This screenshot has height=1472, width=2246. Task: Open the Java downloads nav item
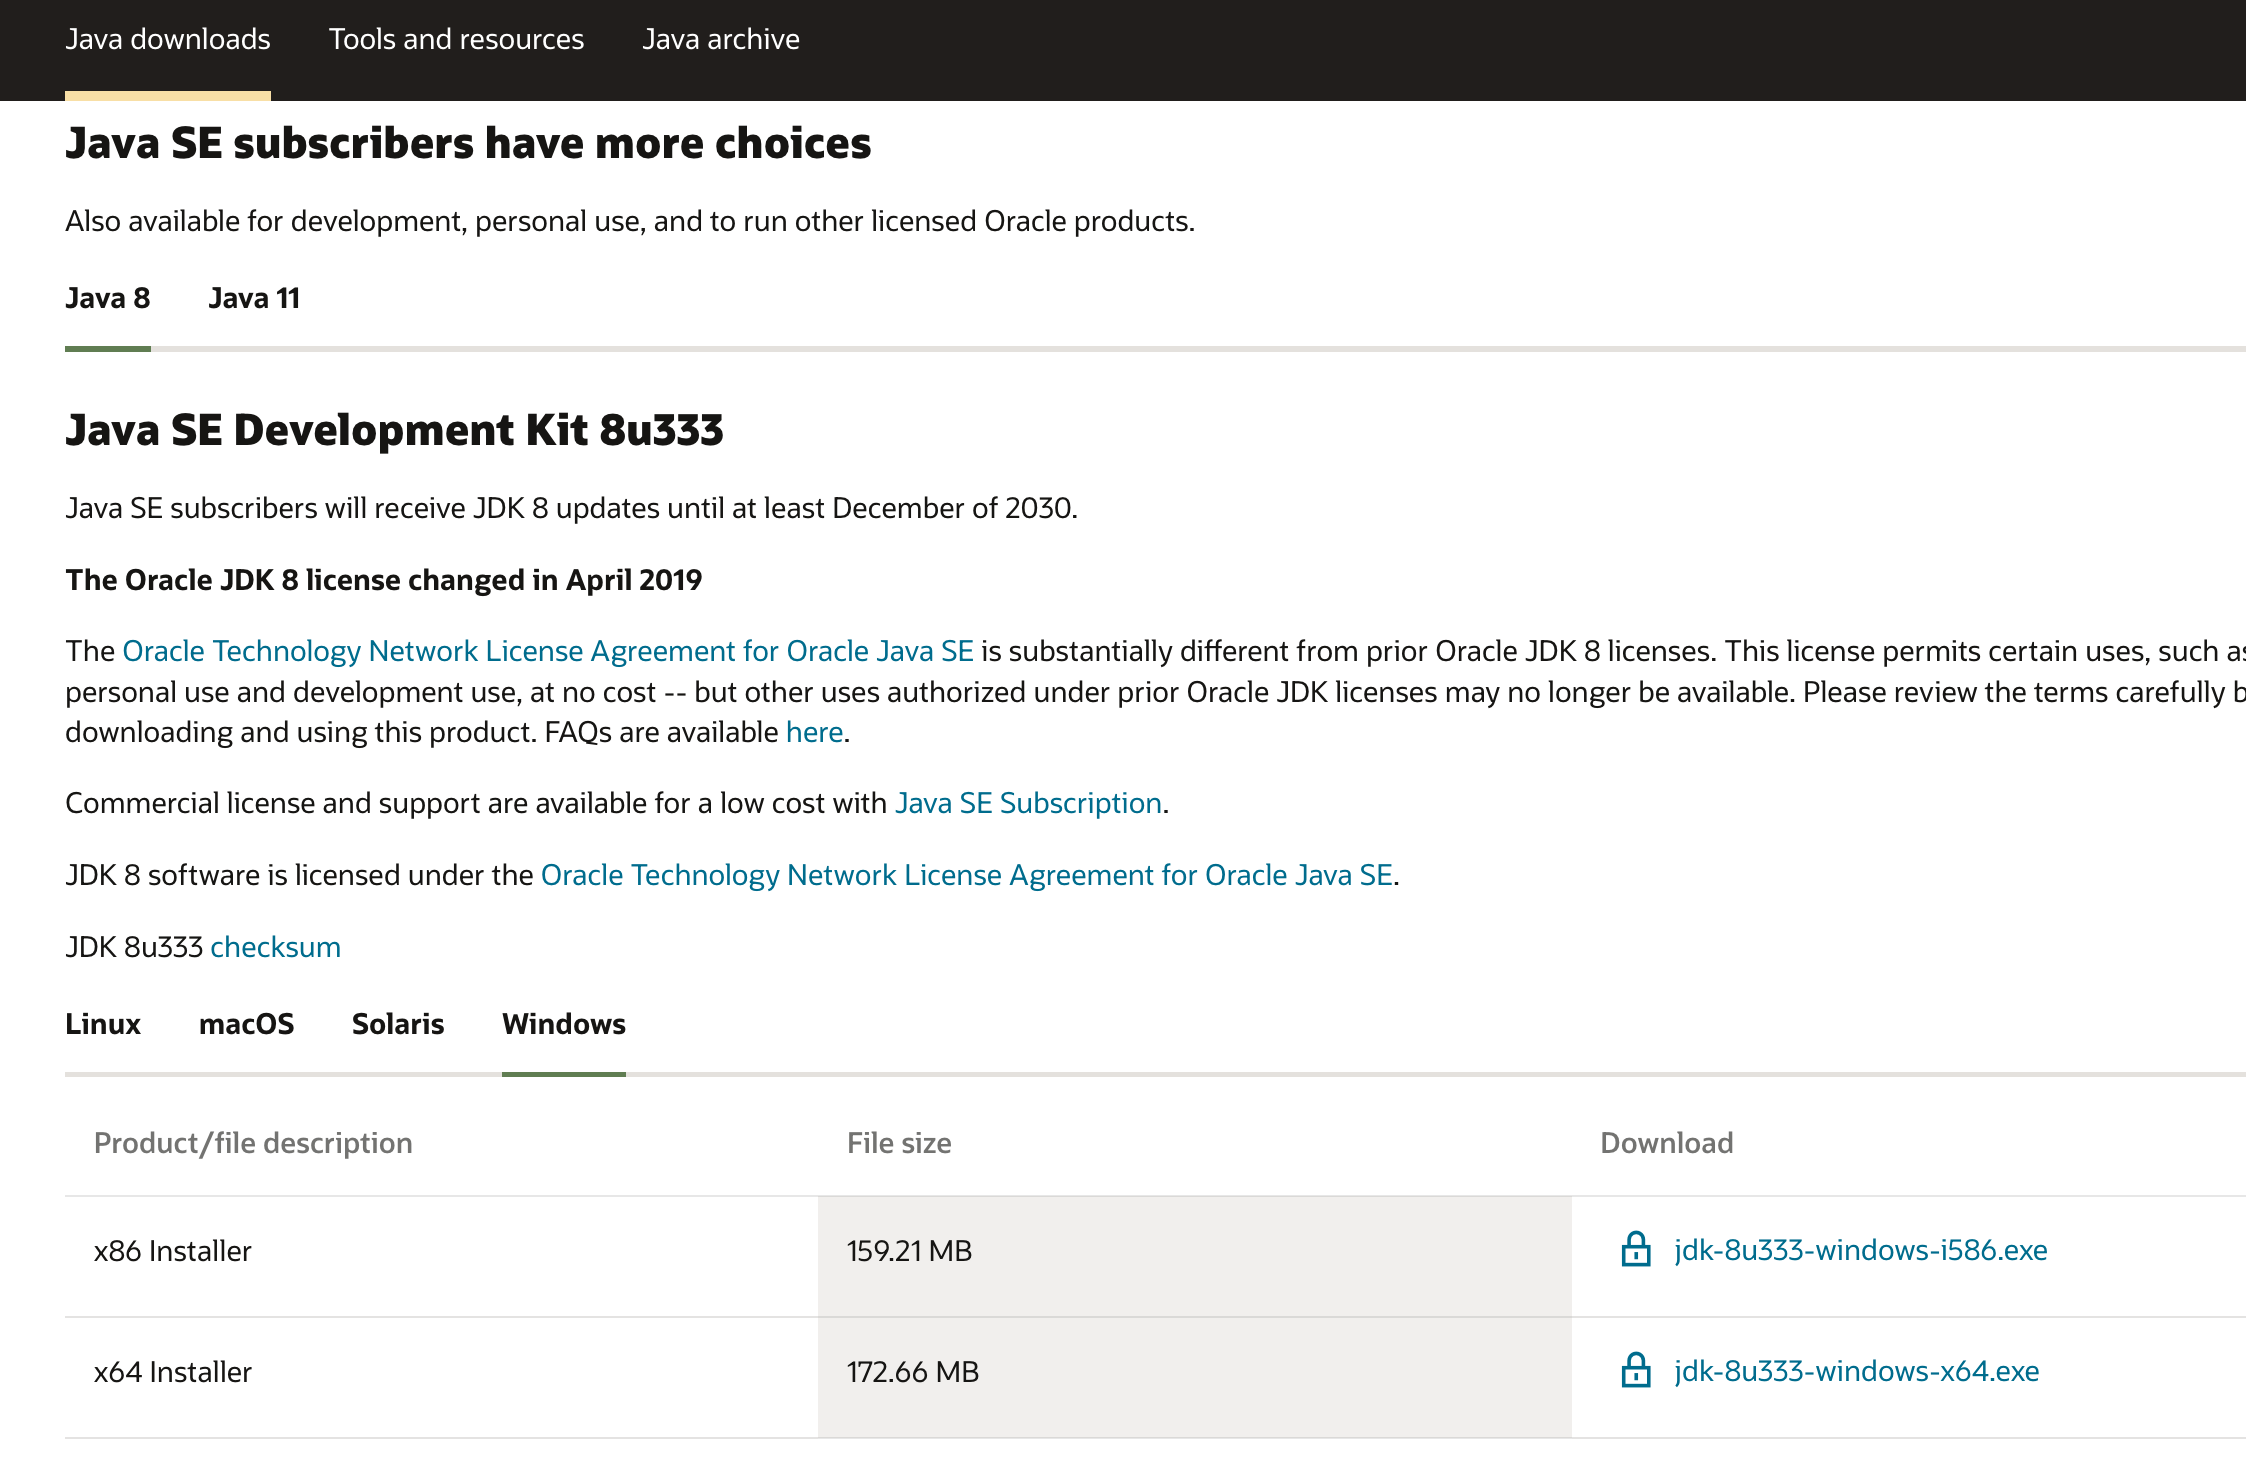168,40
